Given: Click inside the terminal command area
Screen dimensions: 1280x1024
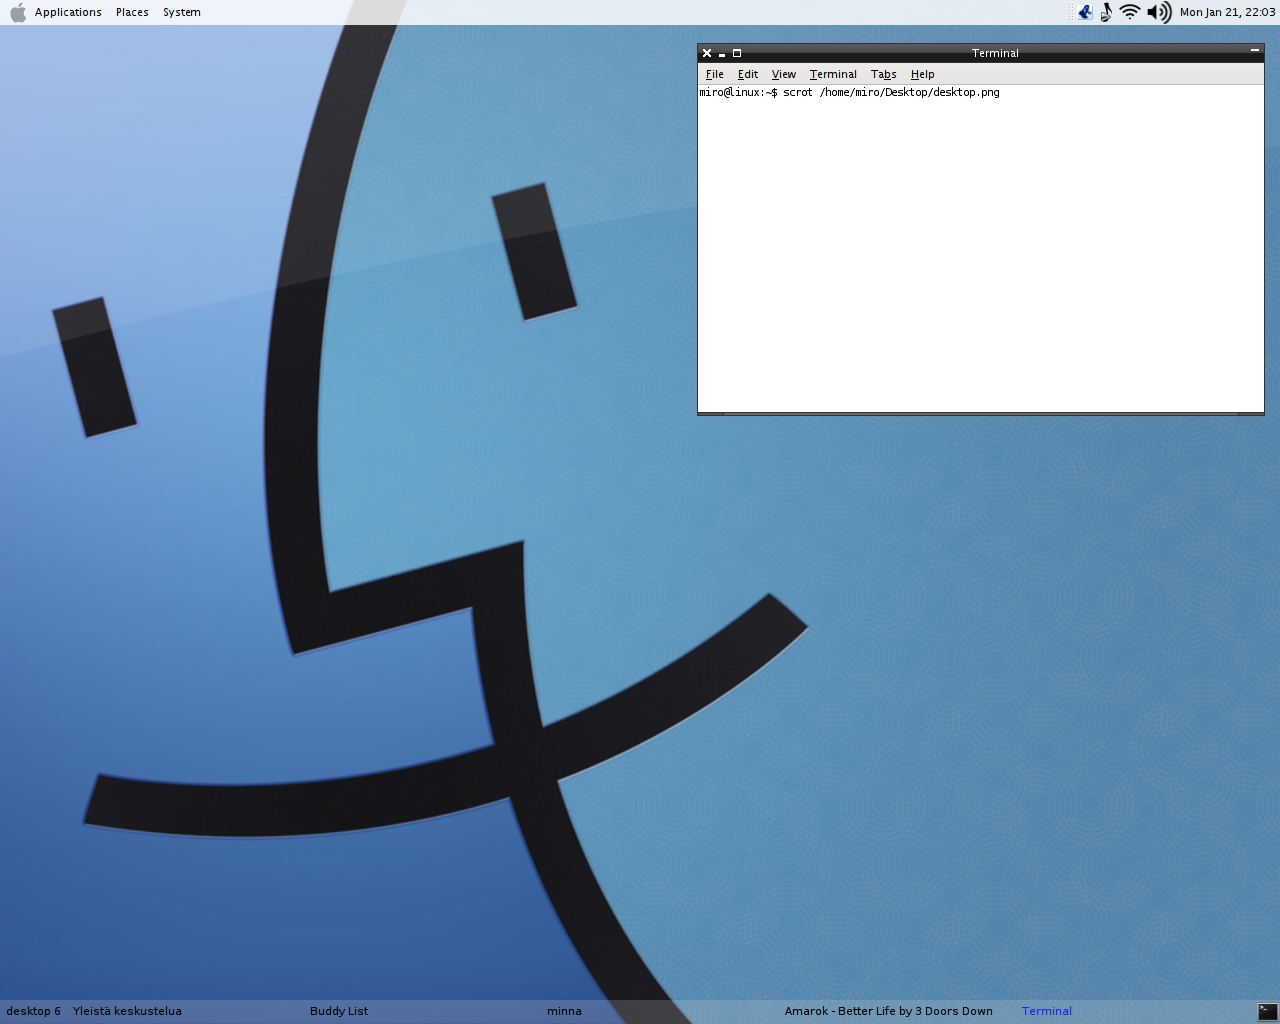Looking at the screenshot, I should click(x=980, y=250).
